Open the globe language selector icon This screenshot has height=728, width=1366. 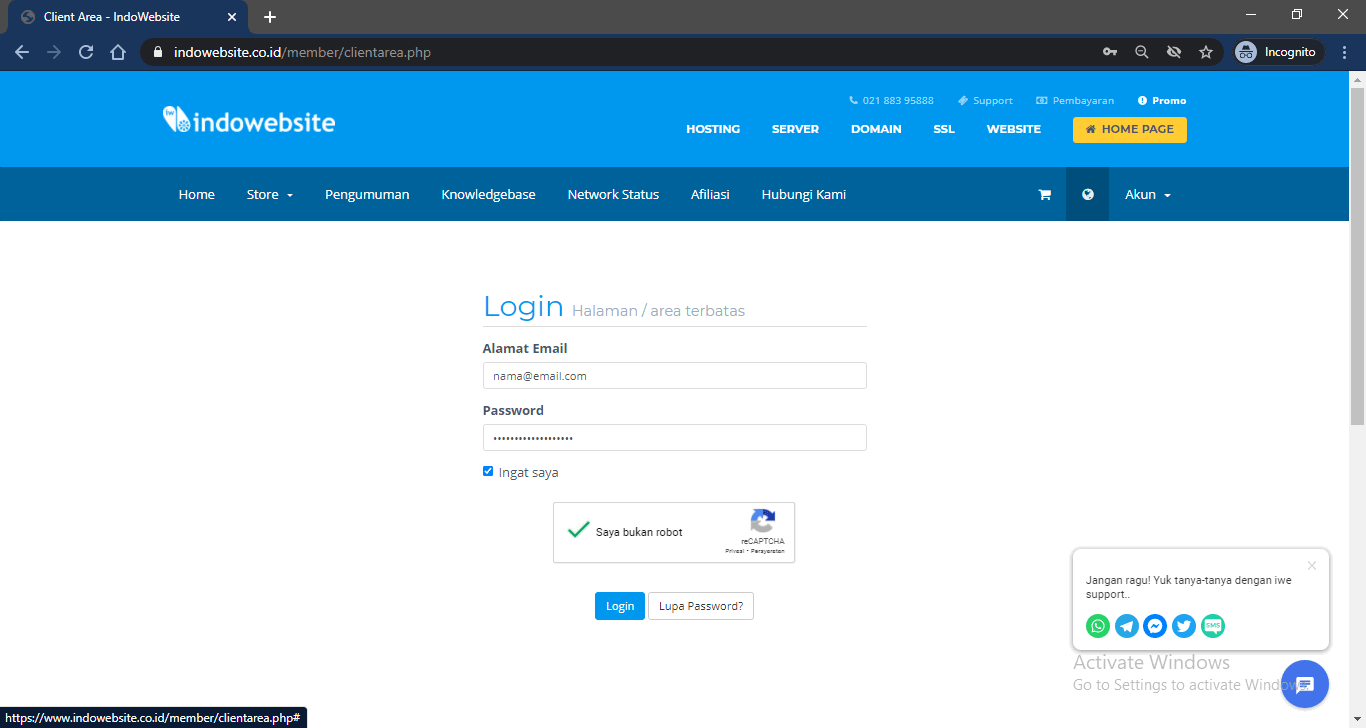pyautogui.click(x=1087, y=195)
